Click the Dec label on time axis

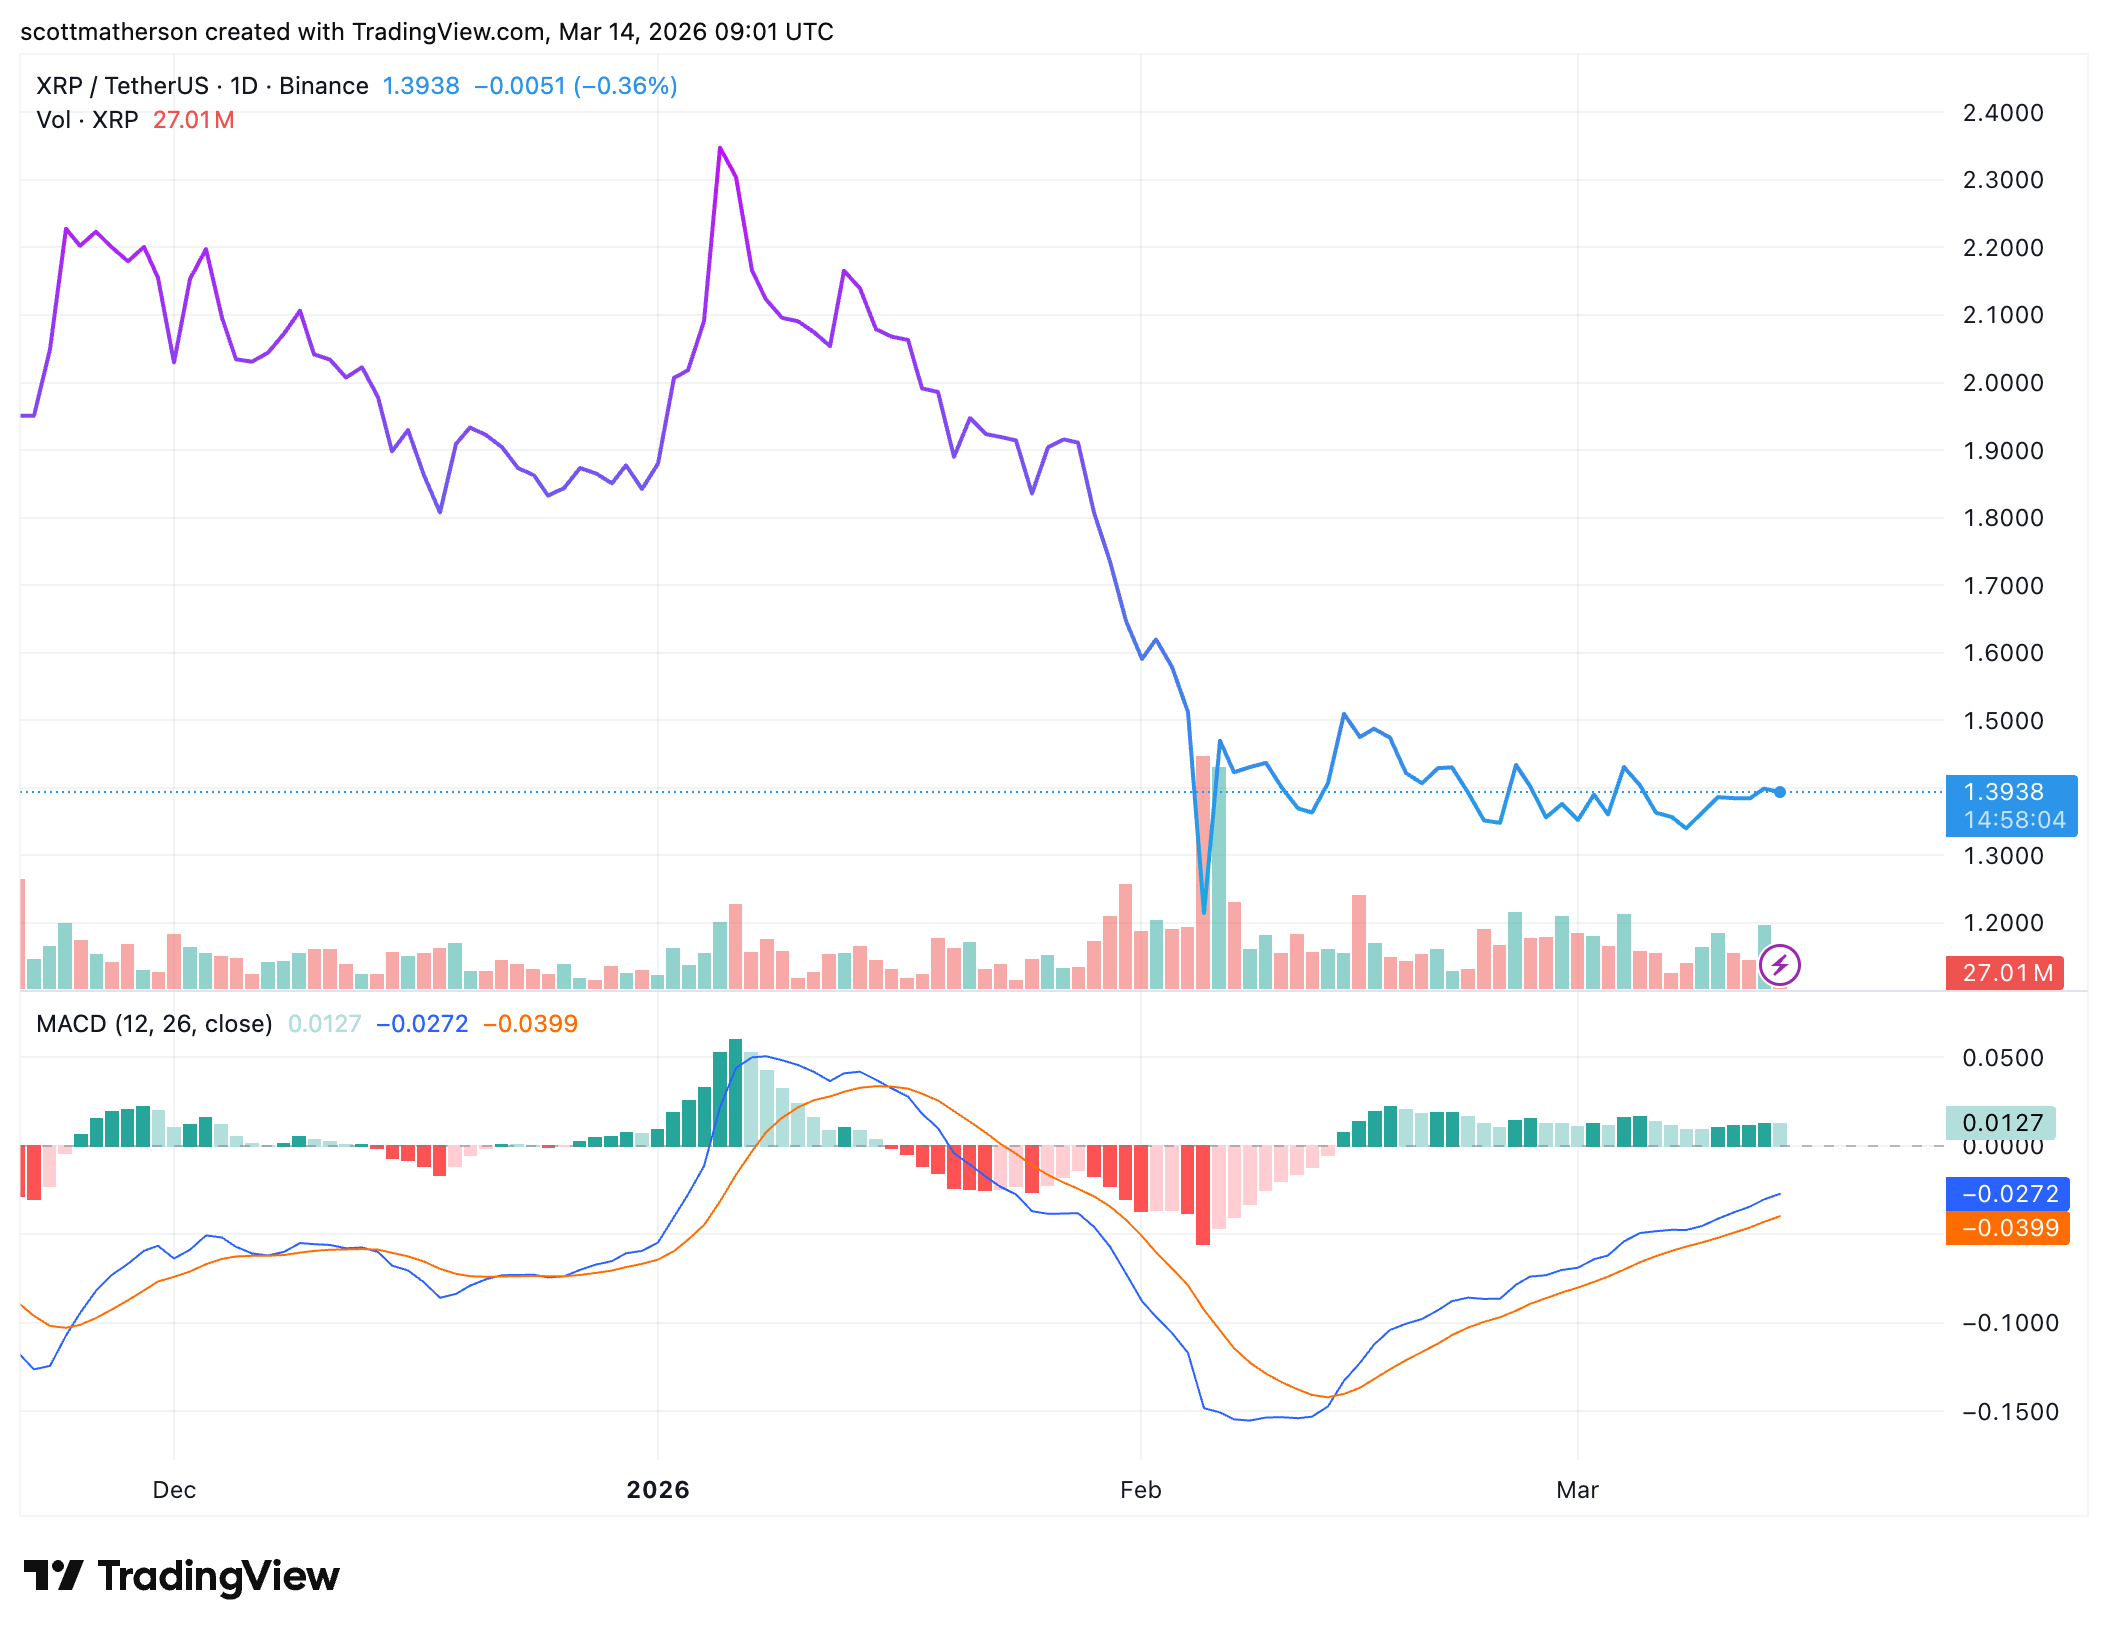point(174,1490)
